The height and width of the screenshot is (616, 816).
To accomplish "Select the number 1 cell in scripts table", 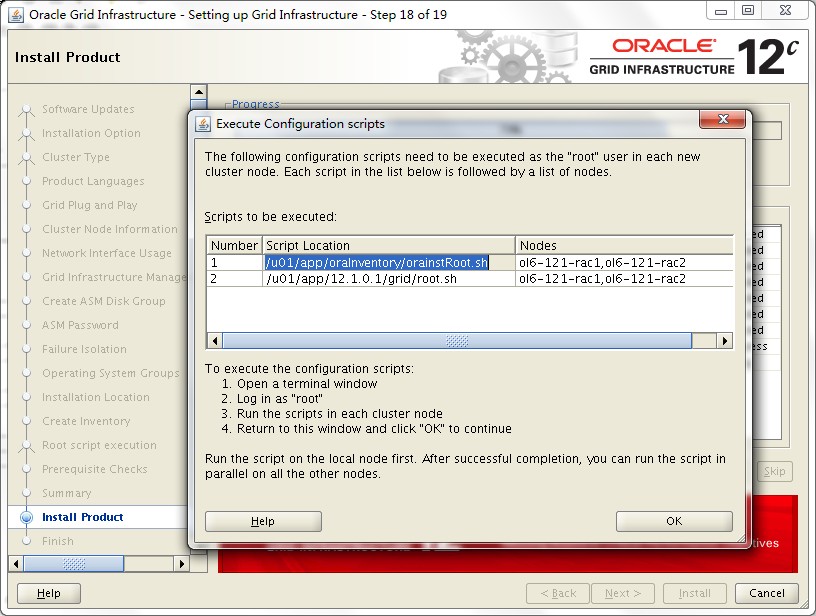I will [235, 263].
